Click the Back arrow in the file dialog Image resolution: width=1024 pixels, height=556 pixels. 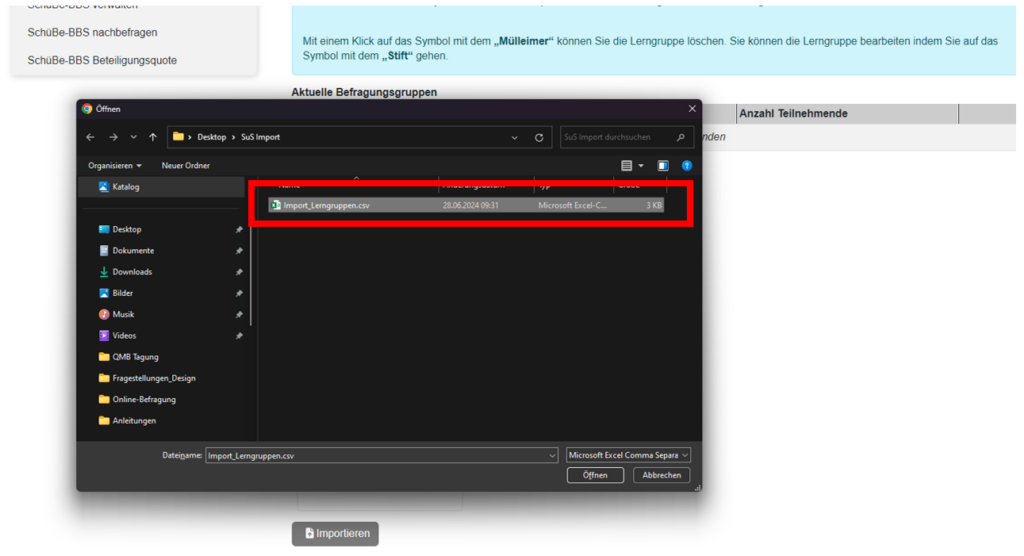pos(90,137)
